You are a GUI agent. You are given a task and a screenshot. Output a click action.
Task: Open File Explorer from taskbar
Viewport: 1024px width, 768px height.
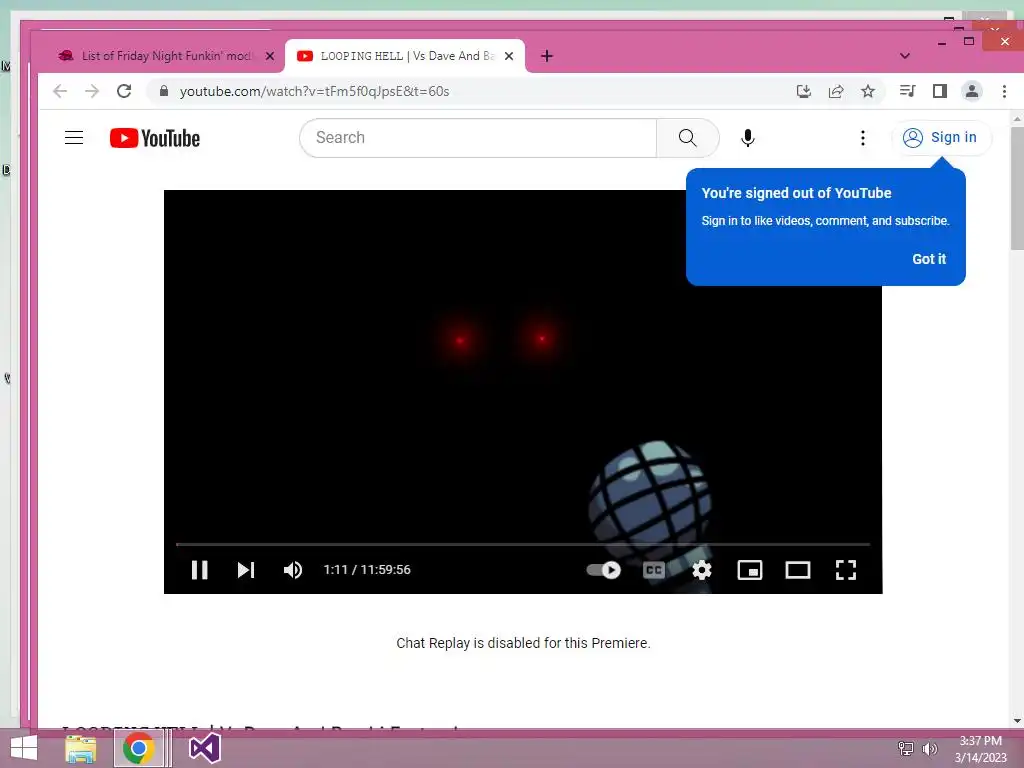click(x=80, y=748)
